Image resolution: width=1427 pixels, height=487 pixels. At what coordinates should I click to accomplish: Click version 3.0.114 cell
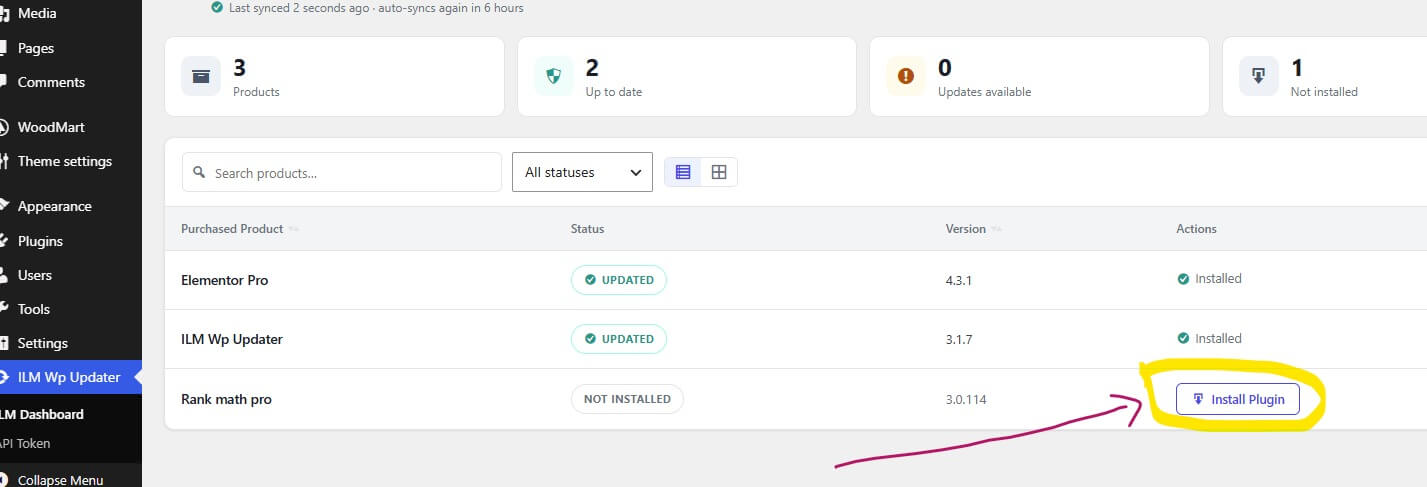tap(966, 399)
